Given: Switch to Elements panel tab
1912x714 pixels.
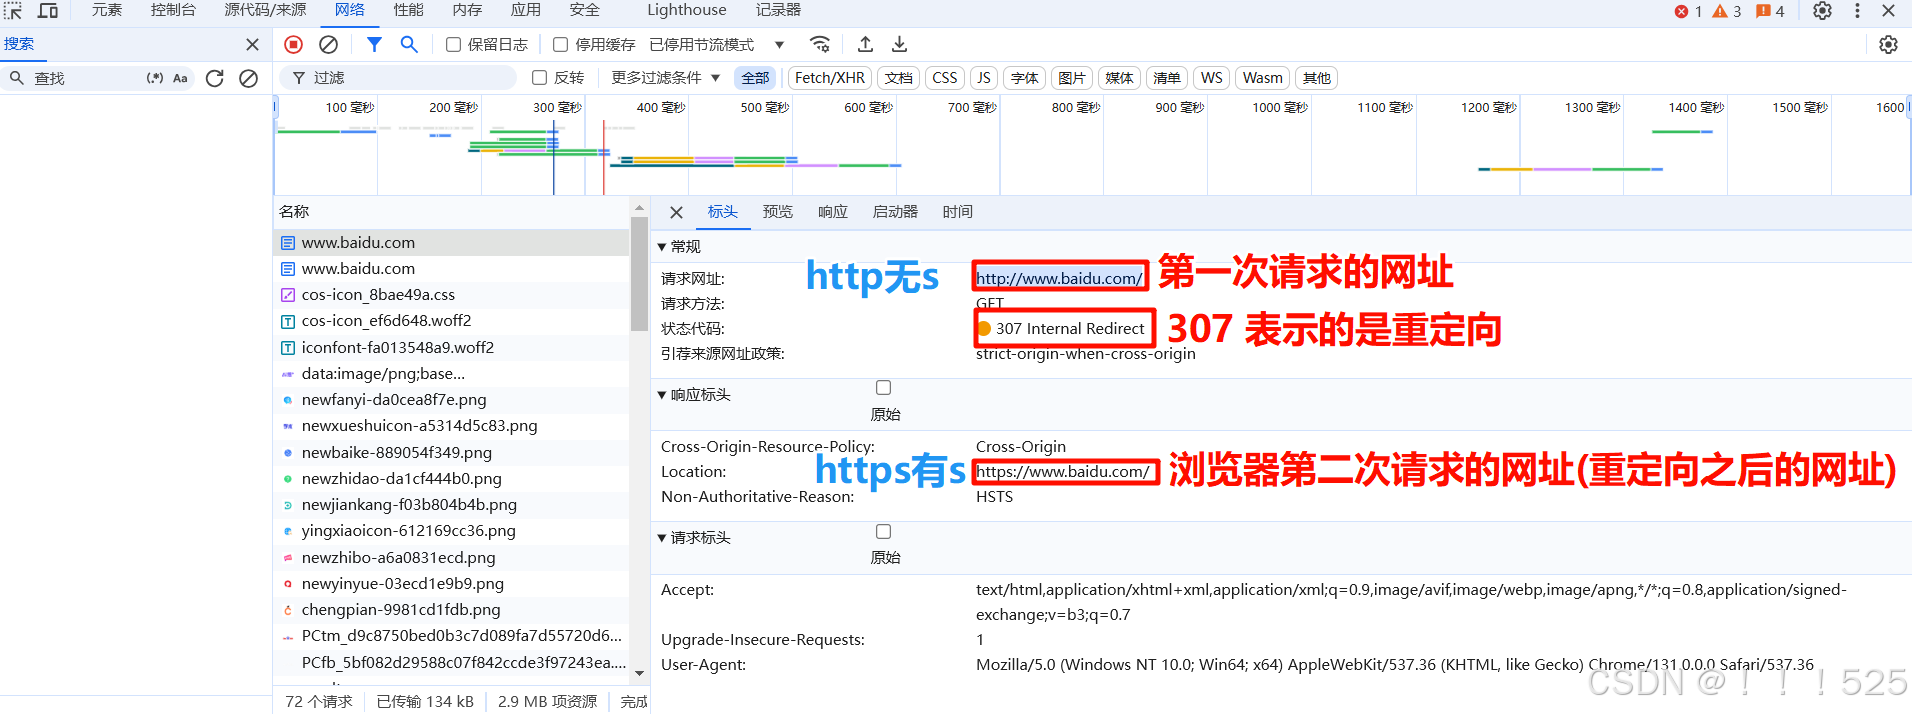Looking at the screenshot, I should click(x=107, y=10).
